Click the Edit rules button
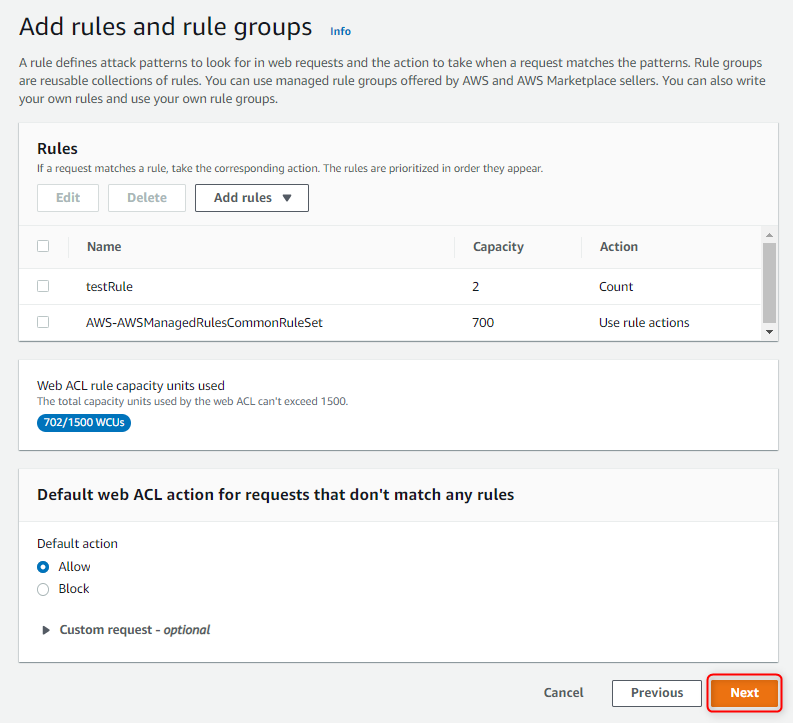Image resolution: width=793 pixels, height=723 pixels. click(68, 198)
